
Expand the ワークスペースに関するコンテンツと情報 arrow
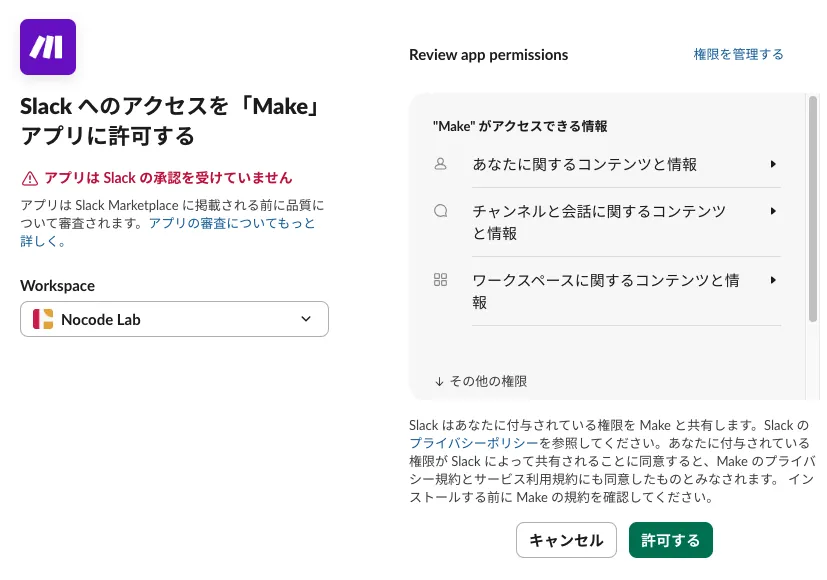(773, 280)
